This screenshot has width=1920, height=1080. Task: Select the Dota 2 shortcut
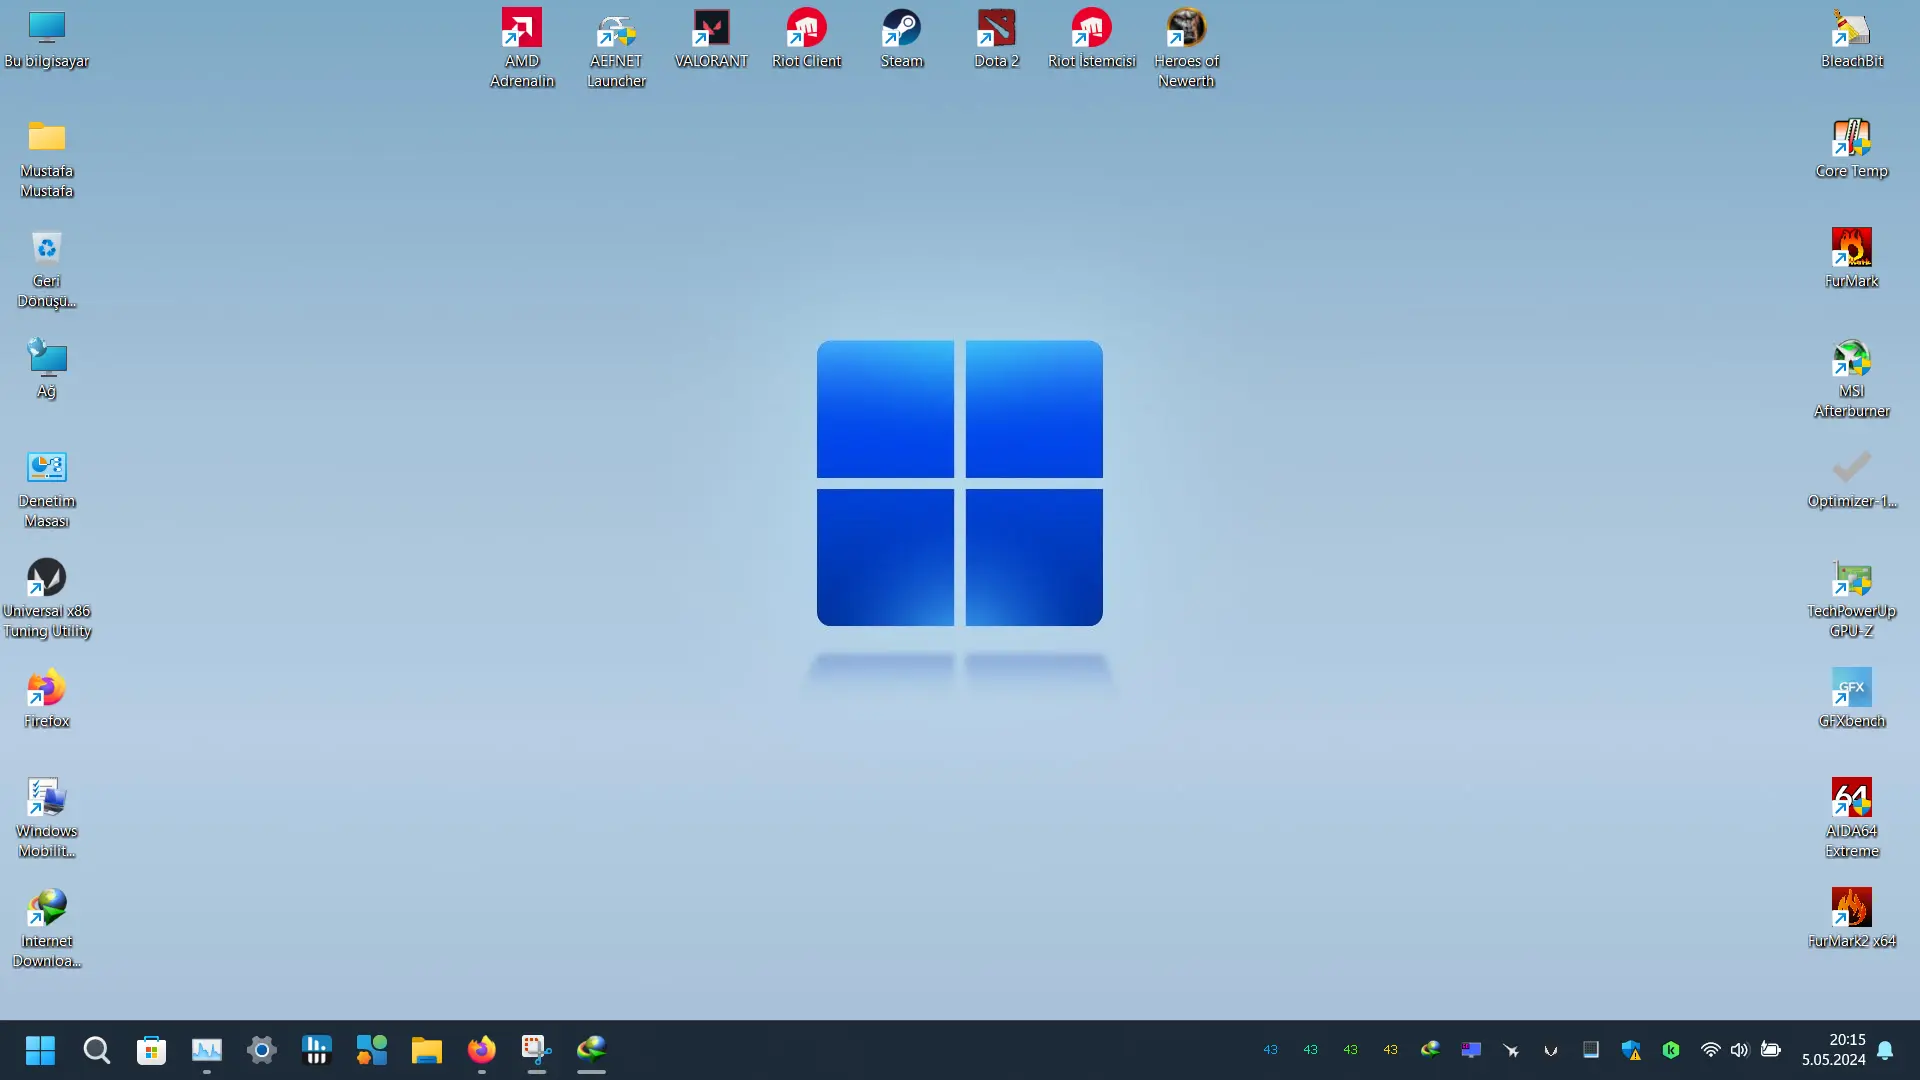pyautogui.click(x=996, y=39)
